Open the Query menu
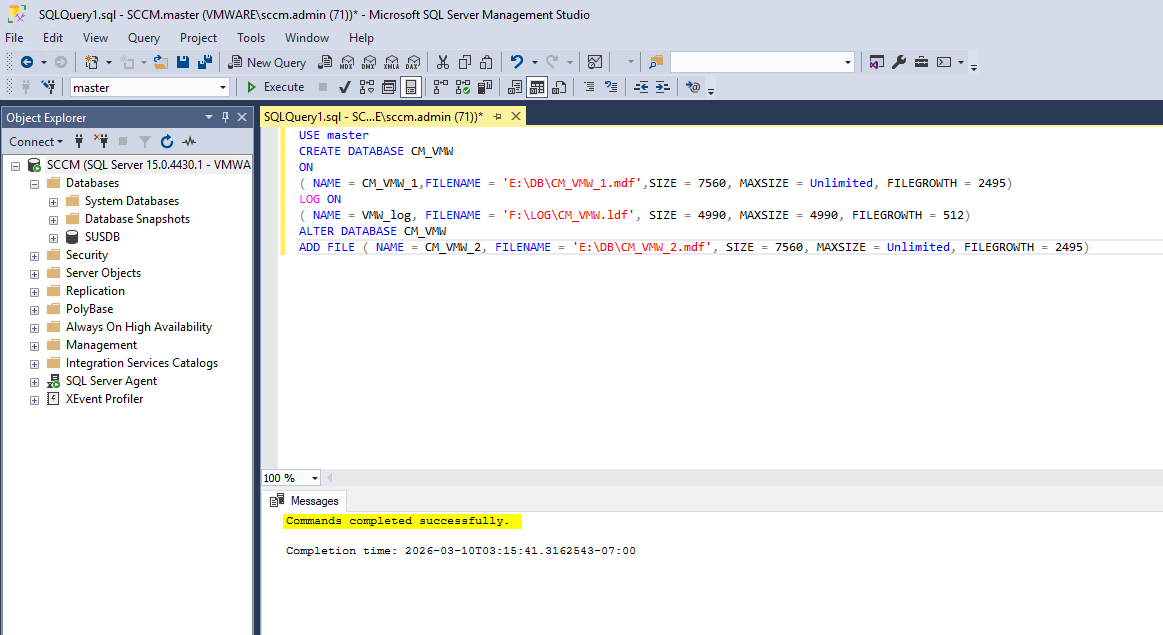Image resolution: width=1163 pixels, height=635 pixels. (144, 38)
